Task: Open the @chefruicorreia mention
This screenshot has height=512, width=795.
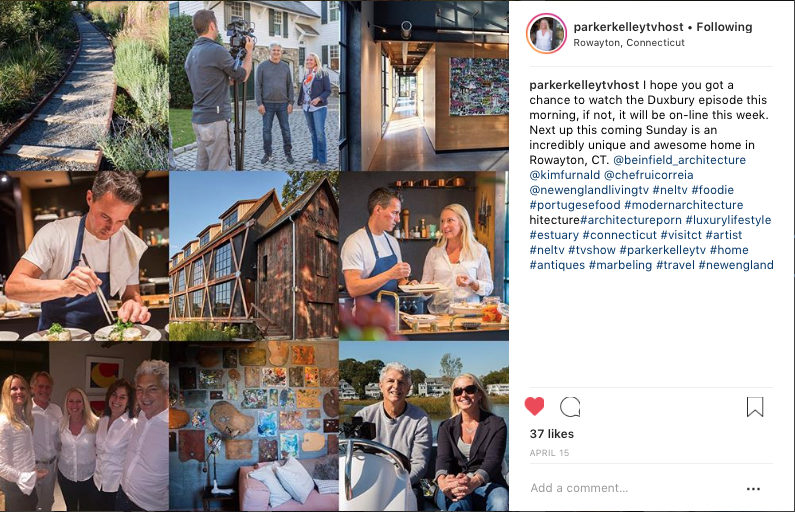Action: pyautogui.click(x=648, y=175)
